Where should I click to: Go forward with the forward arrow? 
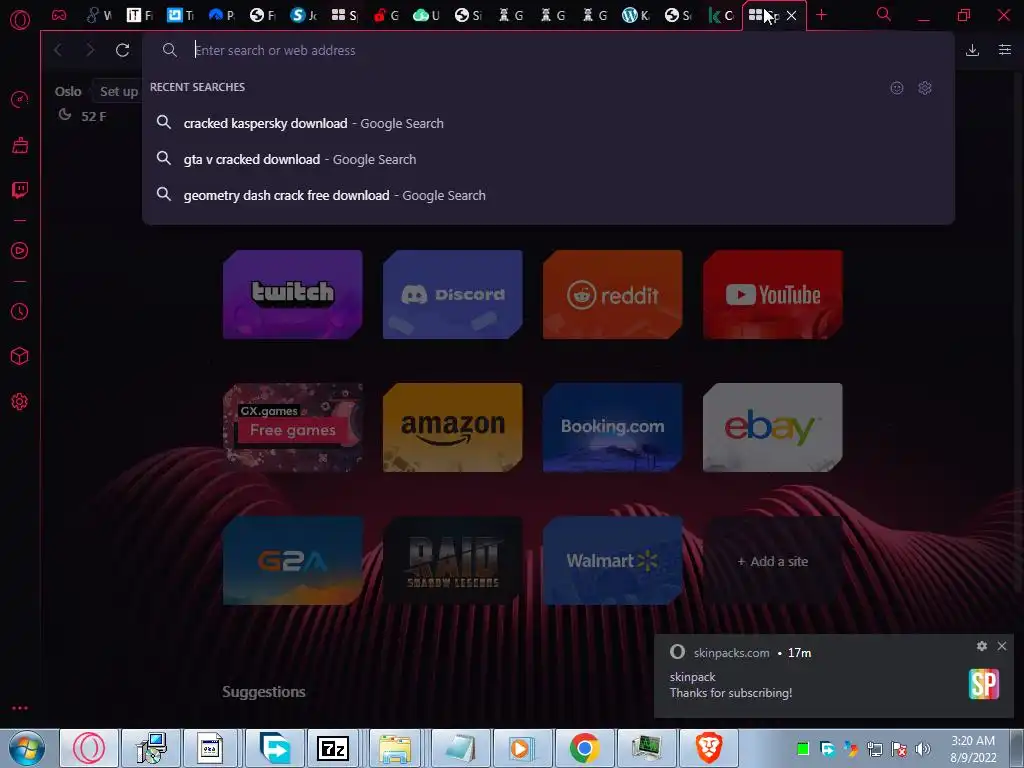pyautogui.click(x=90, y=50)
